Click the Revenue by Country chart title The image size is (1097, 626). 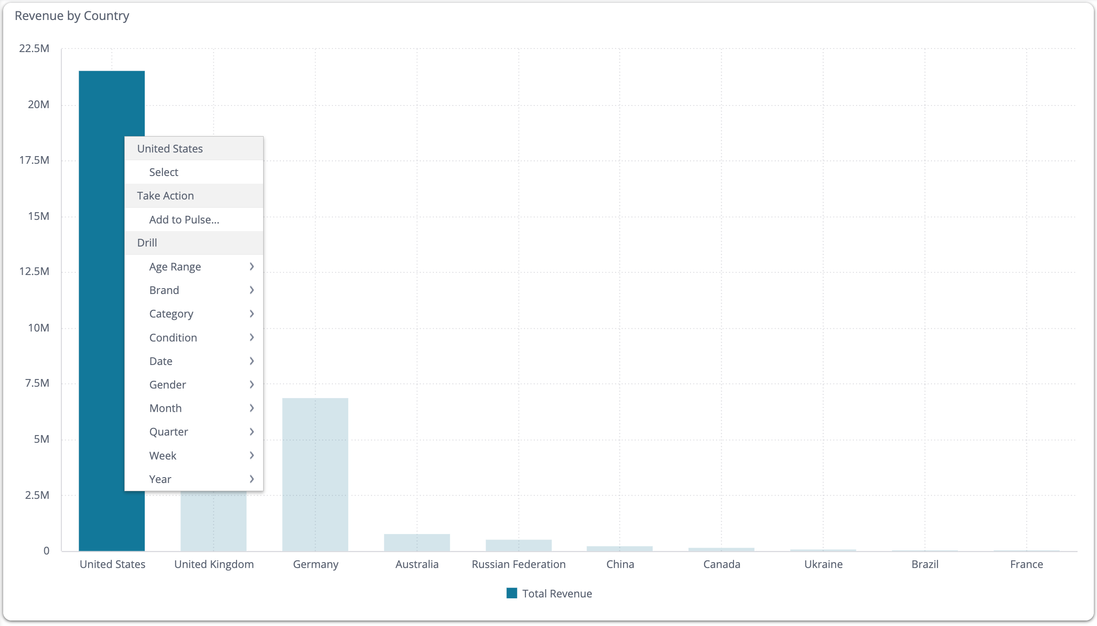pos(72,16)
